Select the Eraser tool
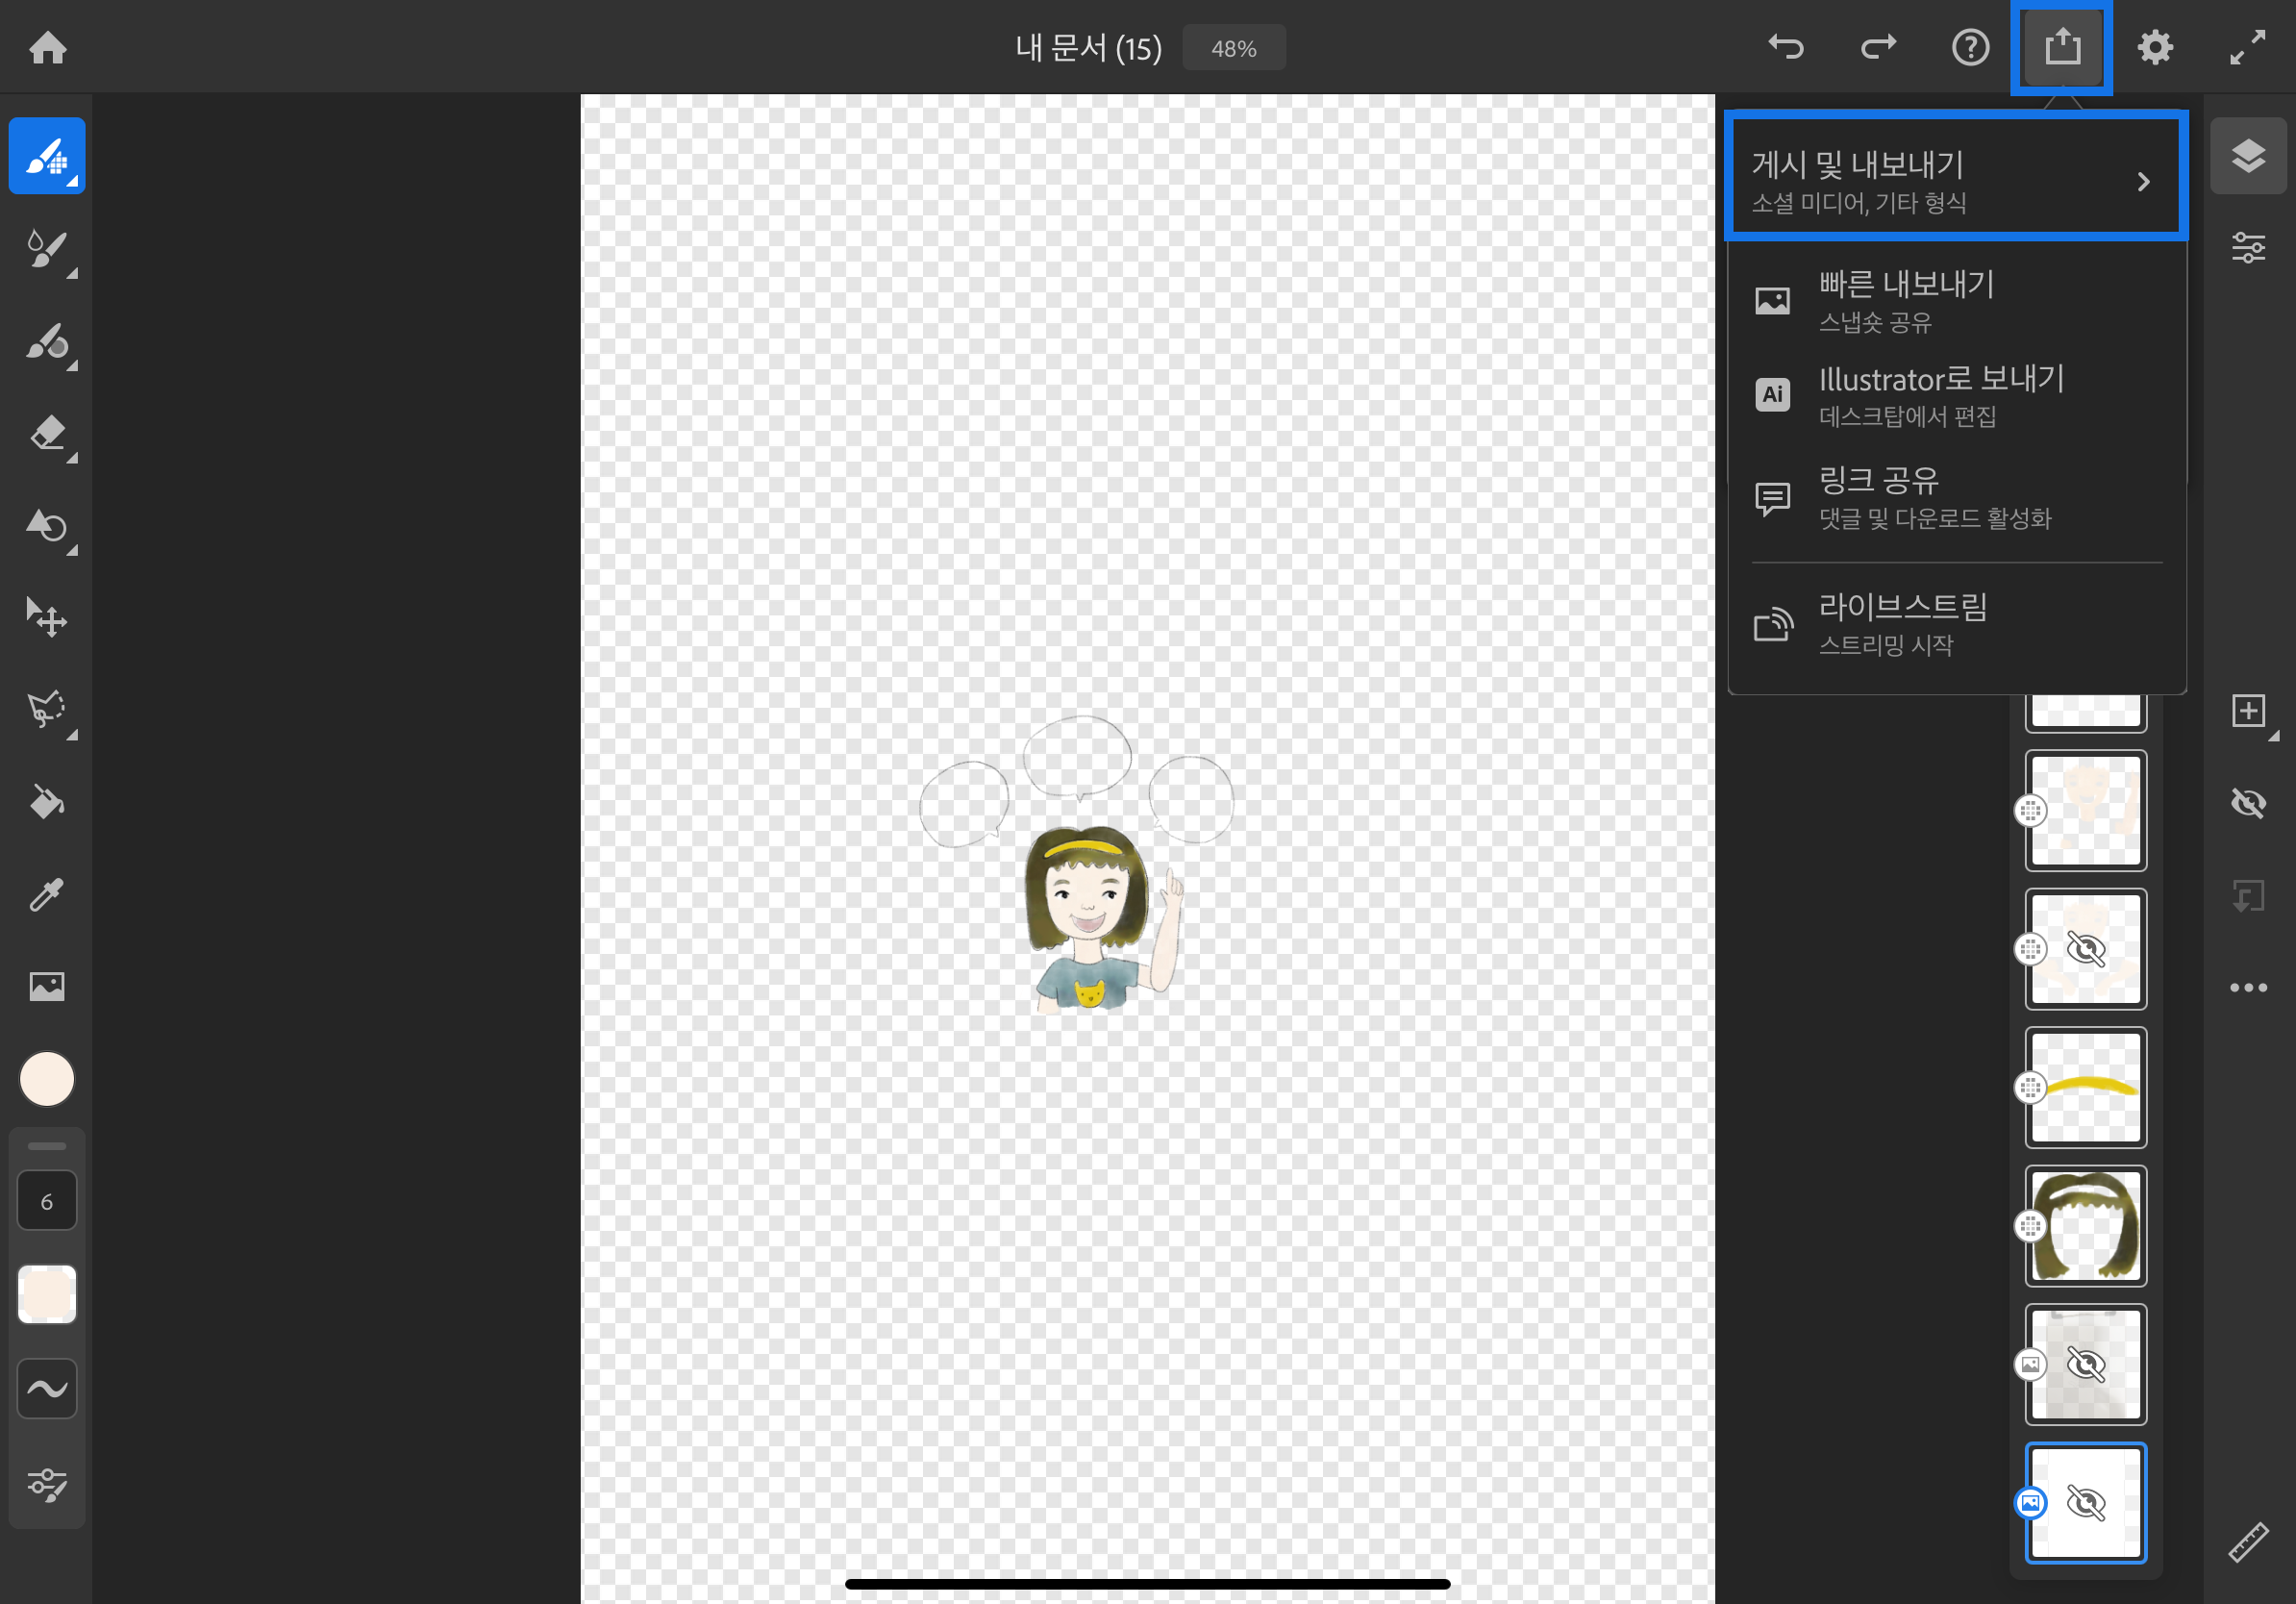 pos(47,434)
